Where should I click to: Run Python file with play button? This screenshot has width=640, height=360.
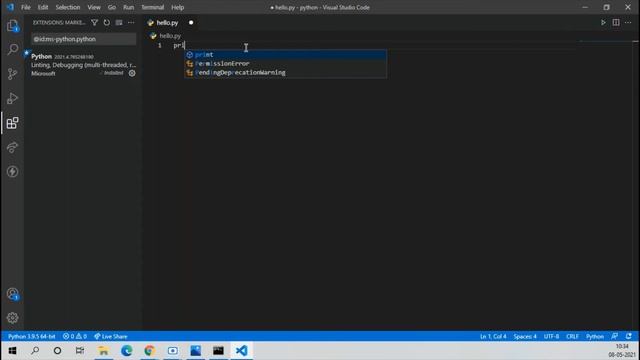click(x=603, y=22)
